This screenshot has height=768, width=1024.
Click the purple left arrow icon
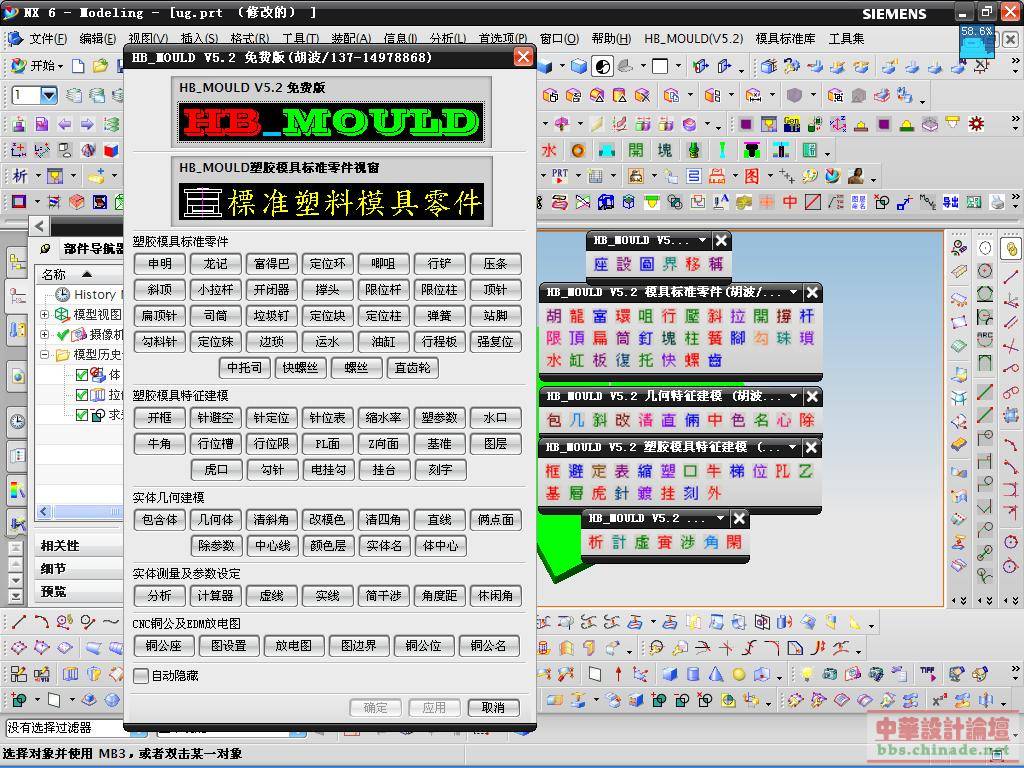coord(65,124)
